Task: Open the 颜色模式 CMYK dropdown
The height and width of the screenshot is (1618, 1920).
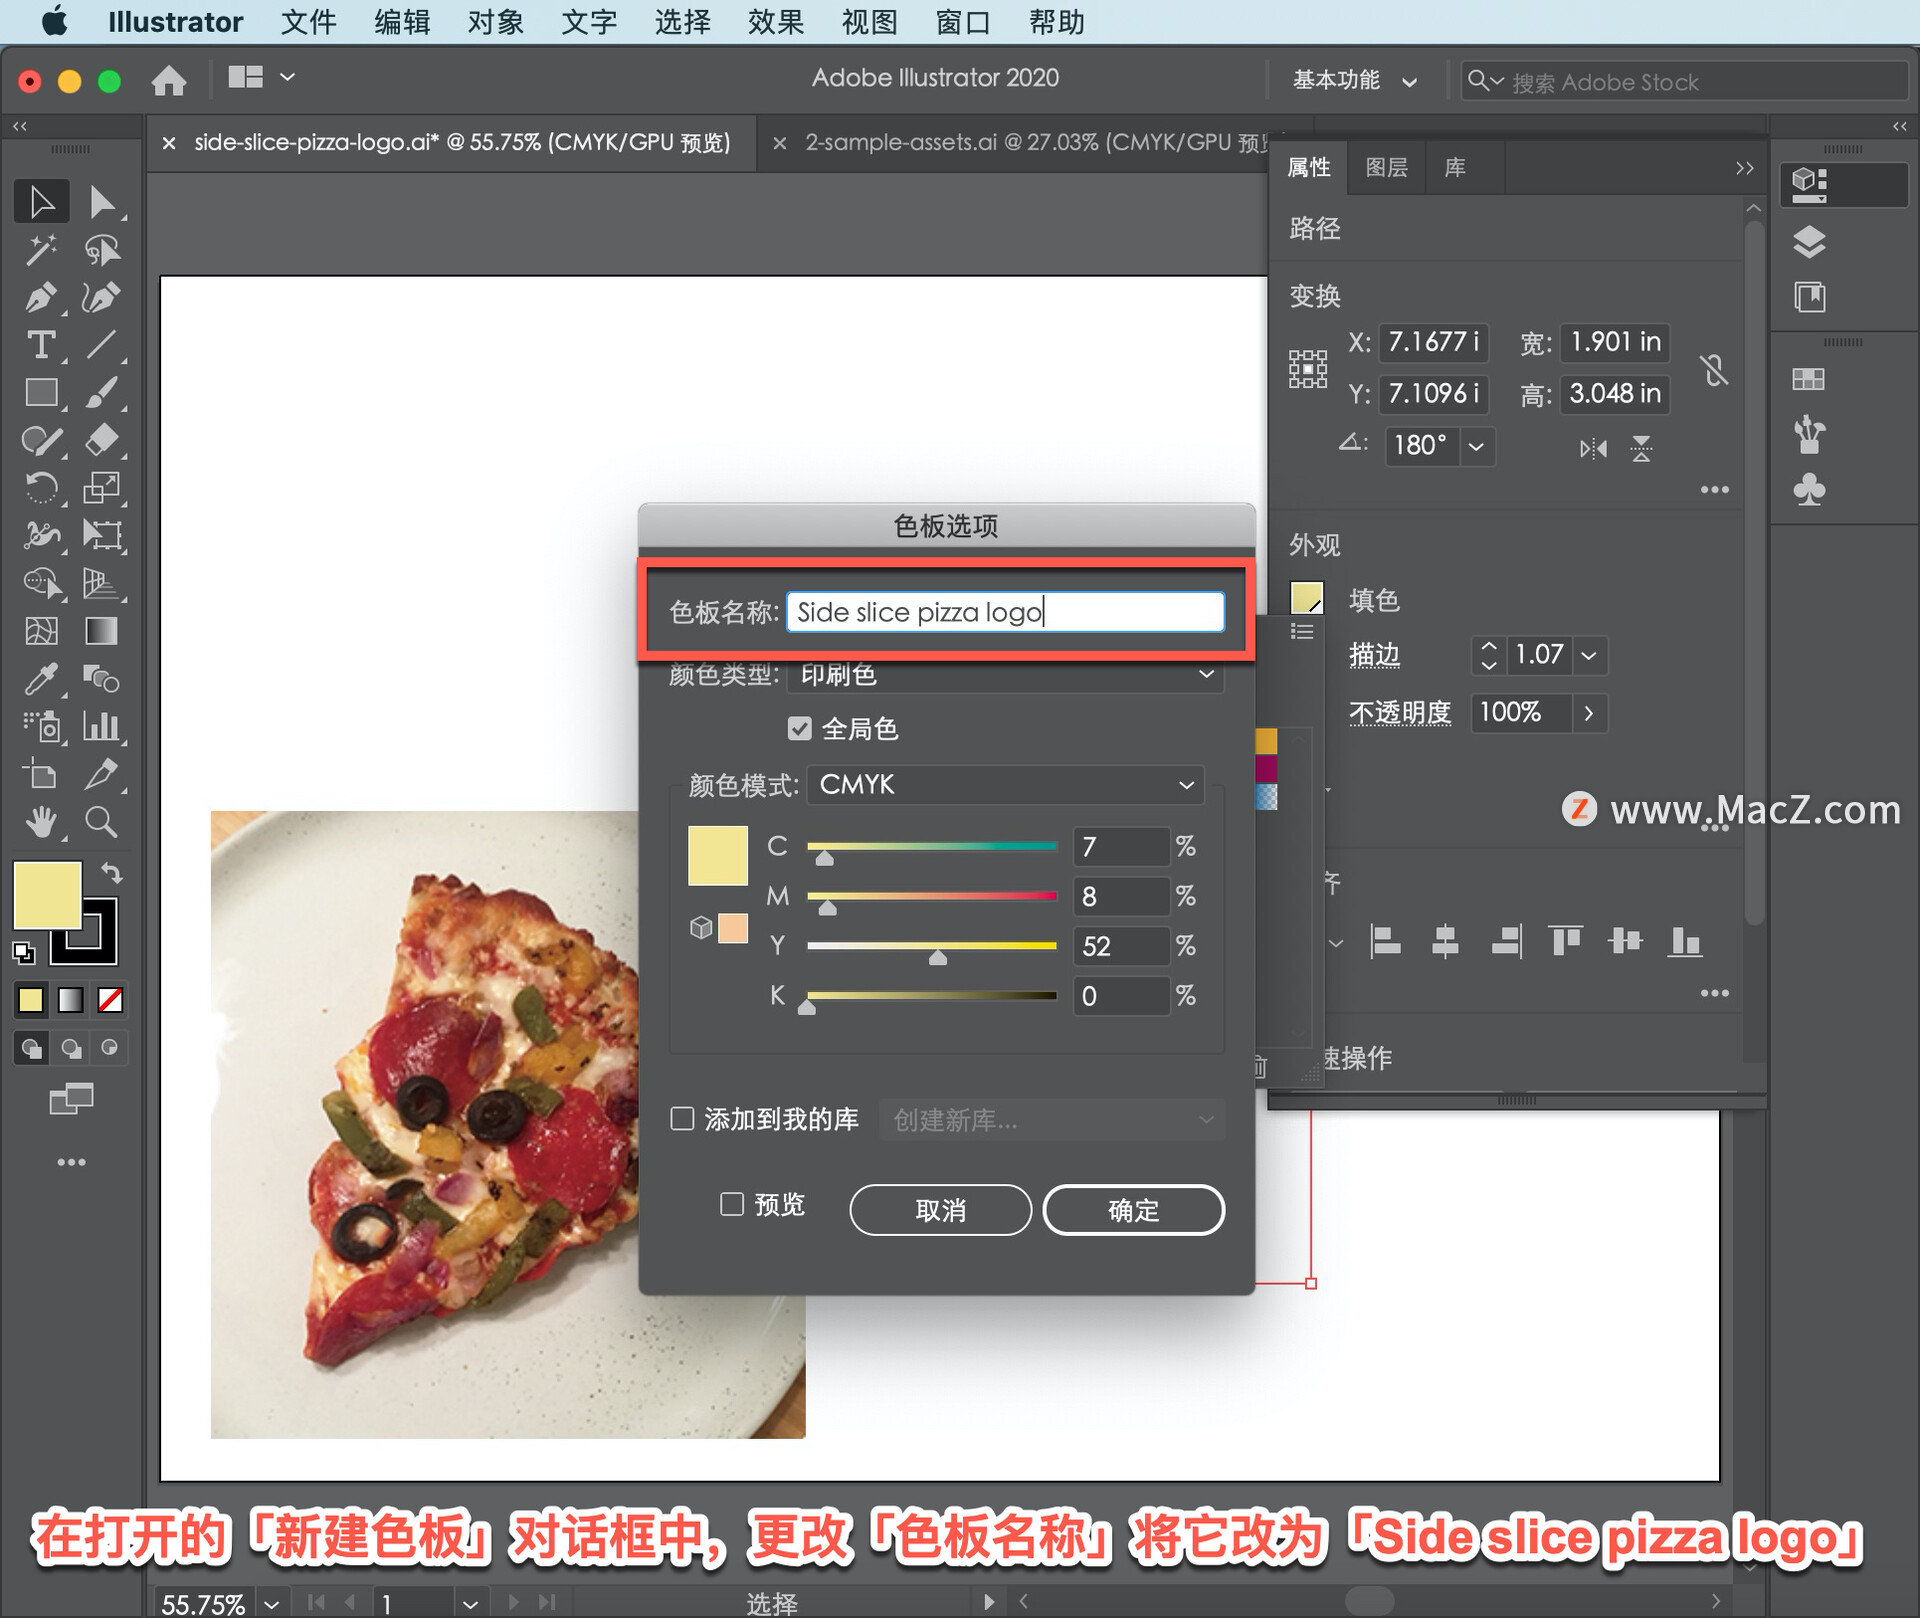Action: pos(1005,785)
